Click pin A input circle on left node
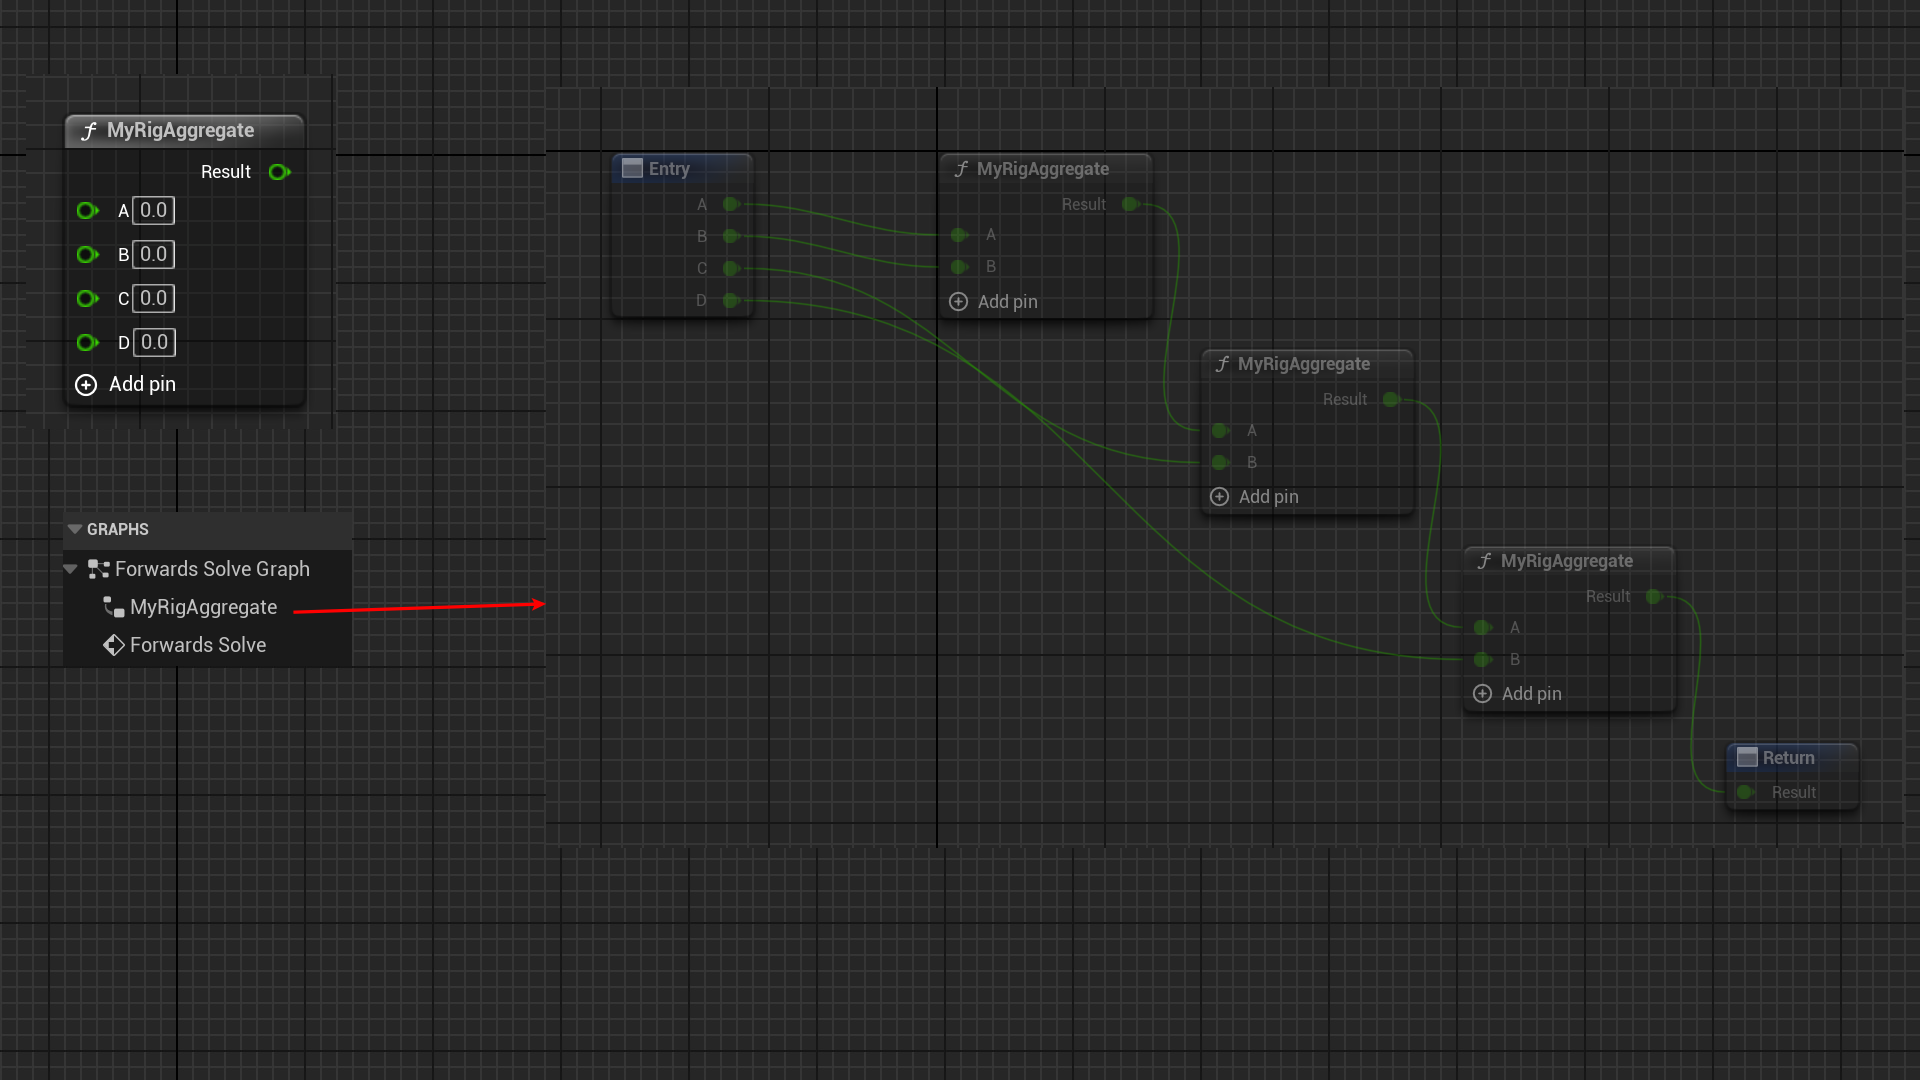 click(87, 211)
